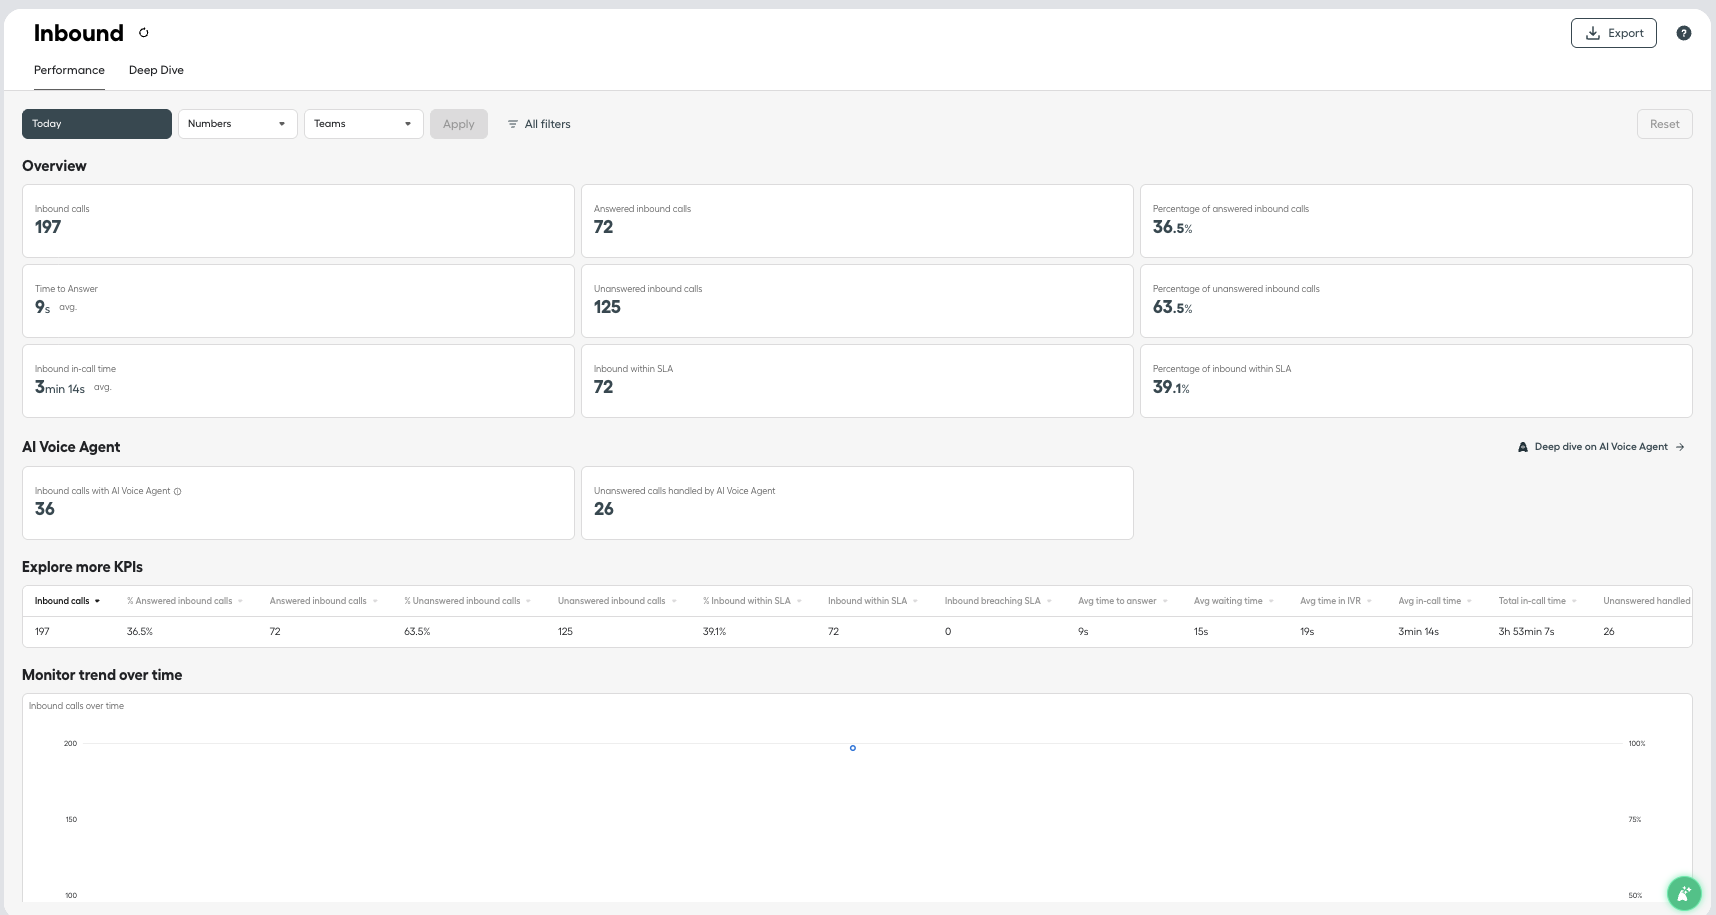This screenshot has height=915, width=1716.
Task: Click the refresh icon beside the Inbound title
Action: [144, 33]
